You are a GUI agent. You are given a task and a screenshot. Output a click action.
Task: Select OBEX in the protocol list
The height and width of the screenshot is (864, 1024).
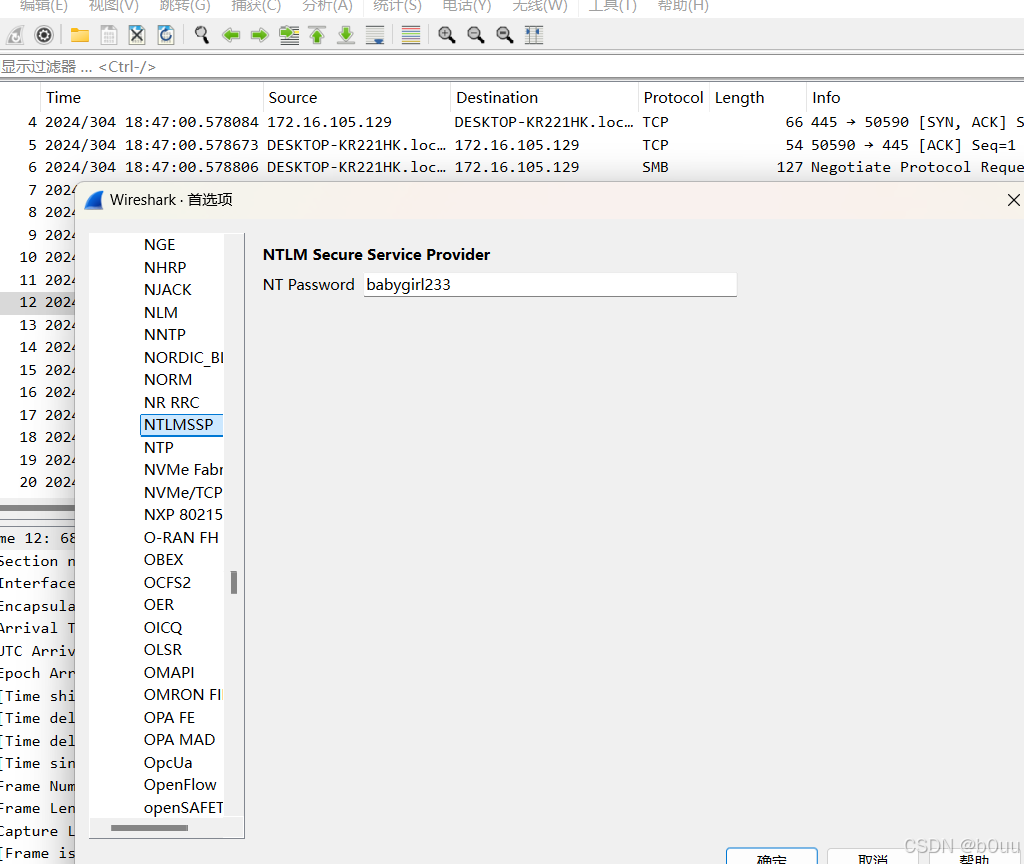(163, 560)
